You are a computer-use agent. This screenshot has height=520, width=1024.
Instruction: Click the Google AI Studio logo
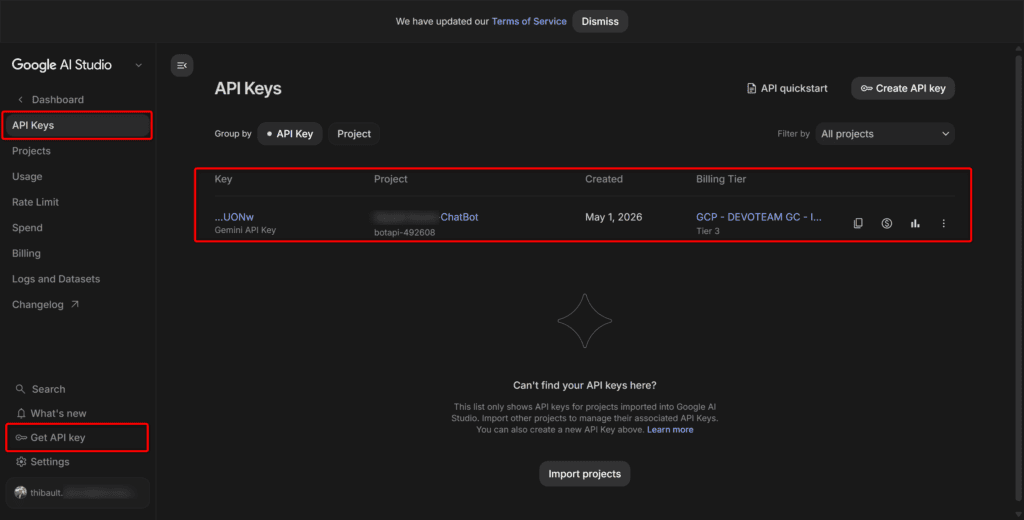62,65
